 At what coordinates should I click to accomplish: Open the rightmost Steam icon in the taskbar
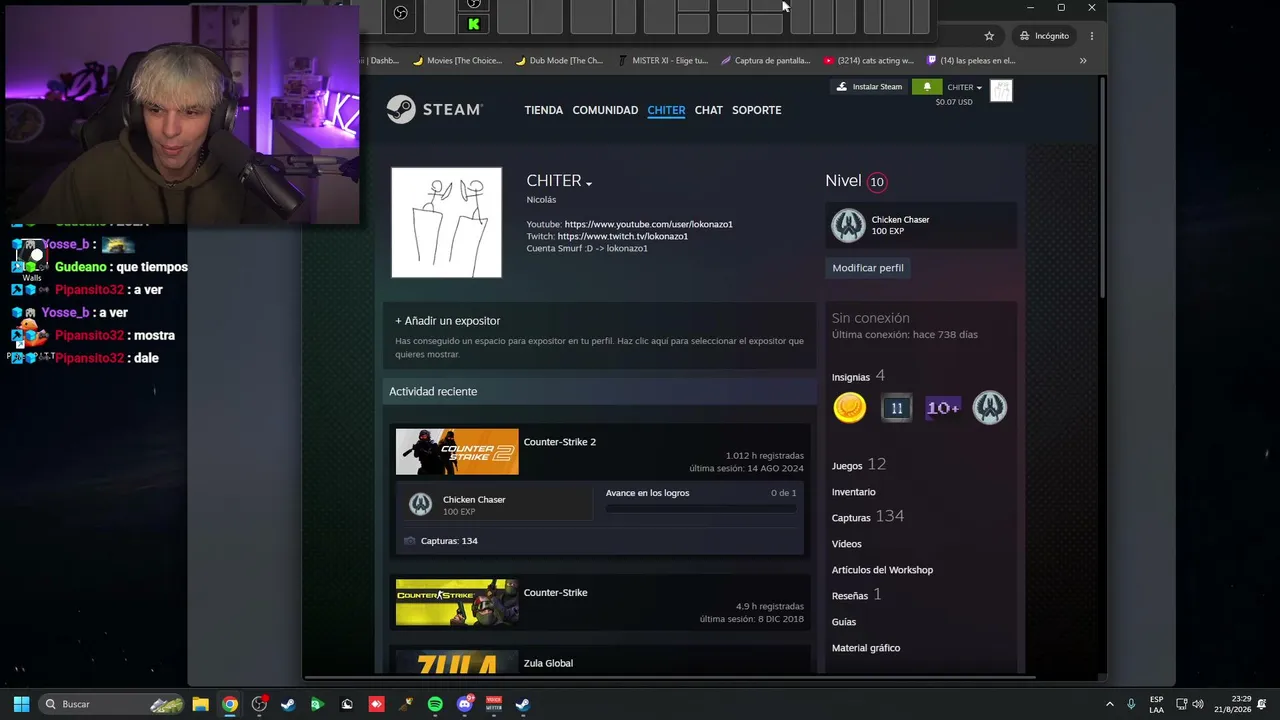pyautogui.click(x=522, y=704)
